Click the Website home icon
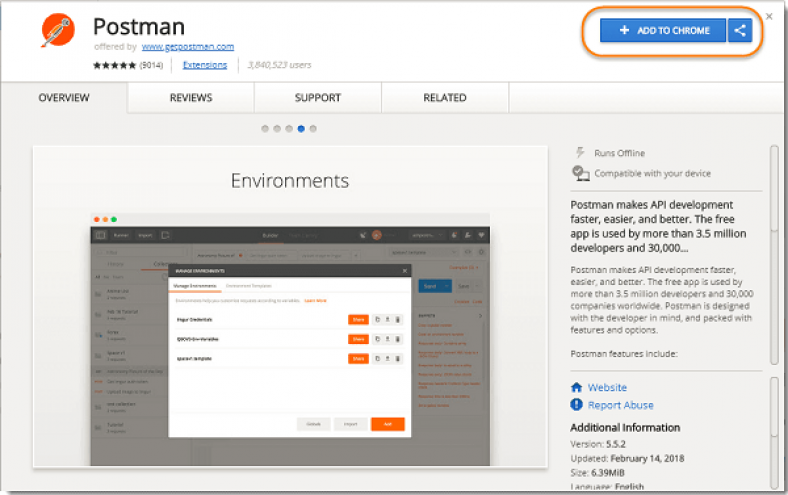 click(576, 387)
